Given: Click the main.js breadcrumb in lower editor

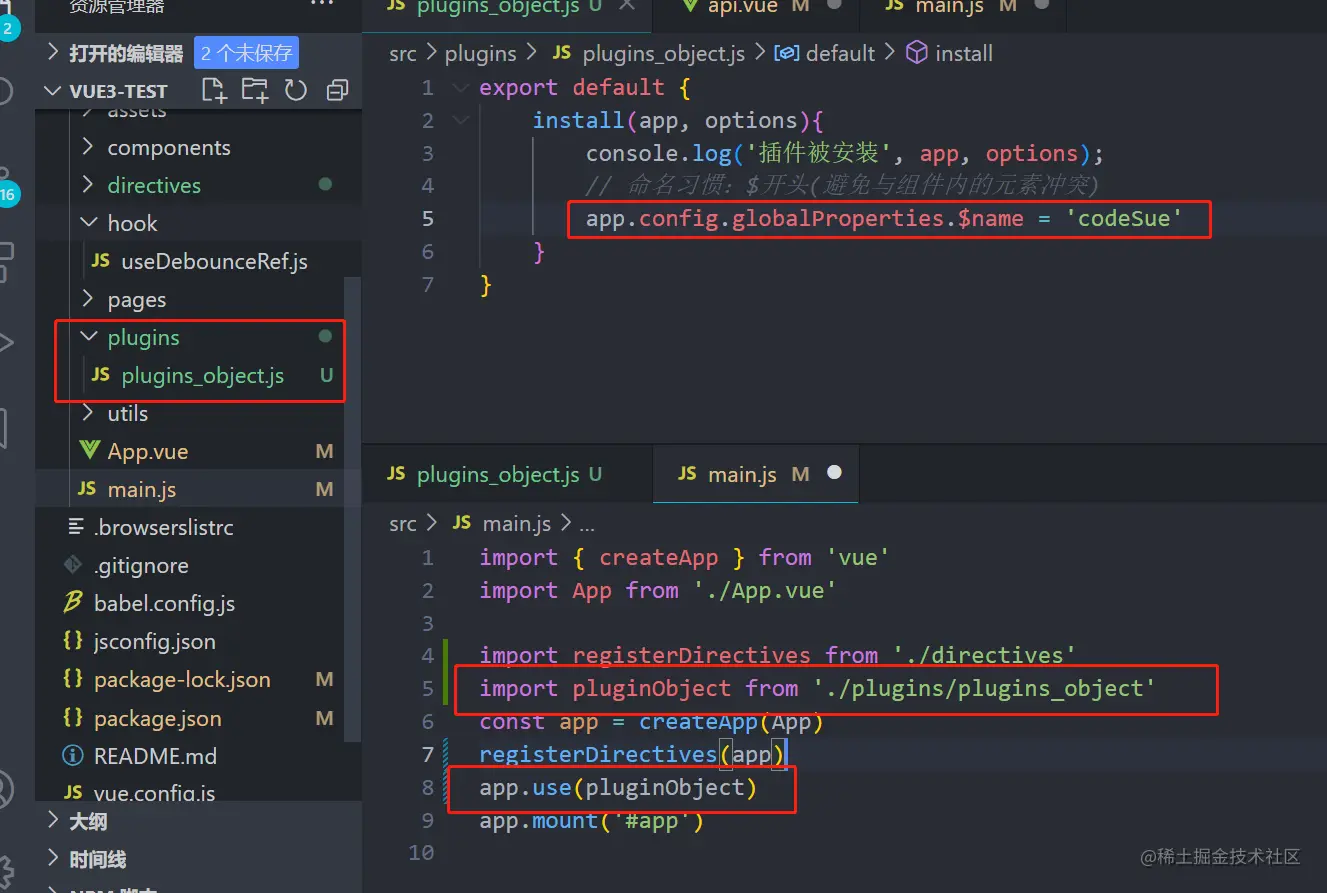Looking at the screenshot, I should [503, 523].
